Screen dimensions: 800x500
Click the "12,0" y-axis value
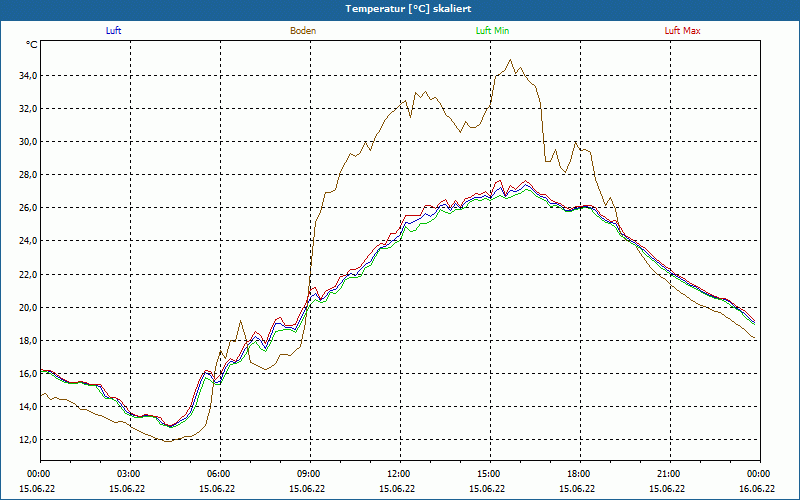[28, 440]
